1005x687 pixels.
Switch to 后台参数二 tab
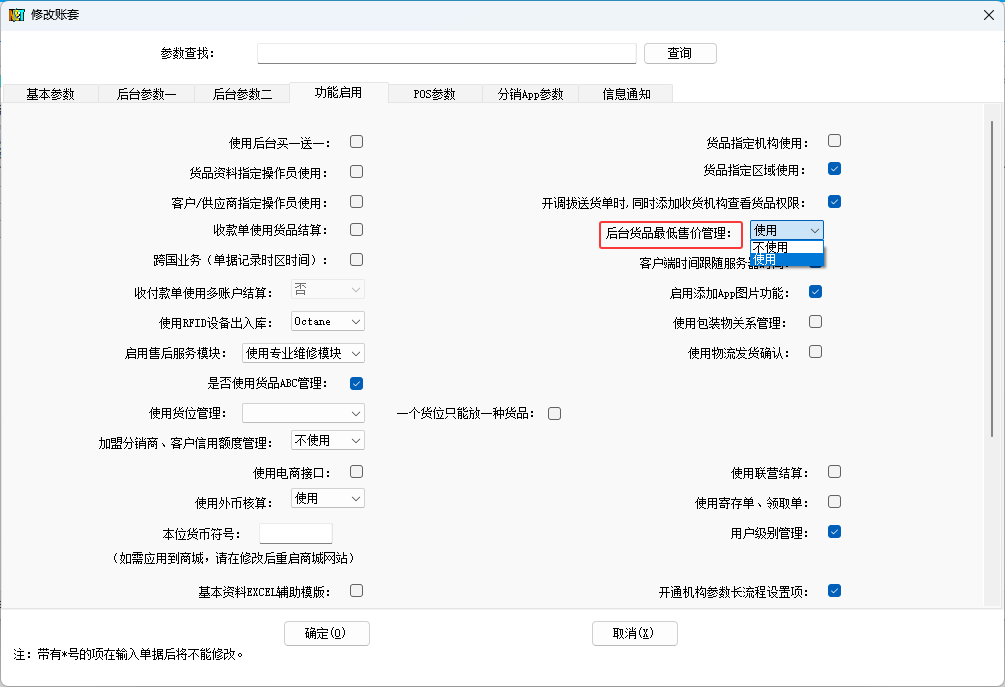tap(242, 94)
